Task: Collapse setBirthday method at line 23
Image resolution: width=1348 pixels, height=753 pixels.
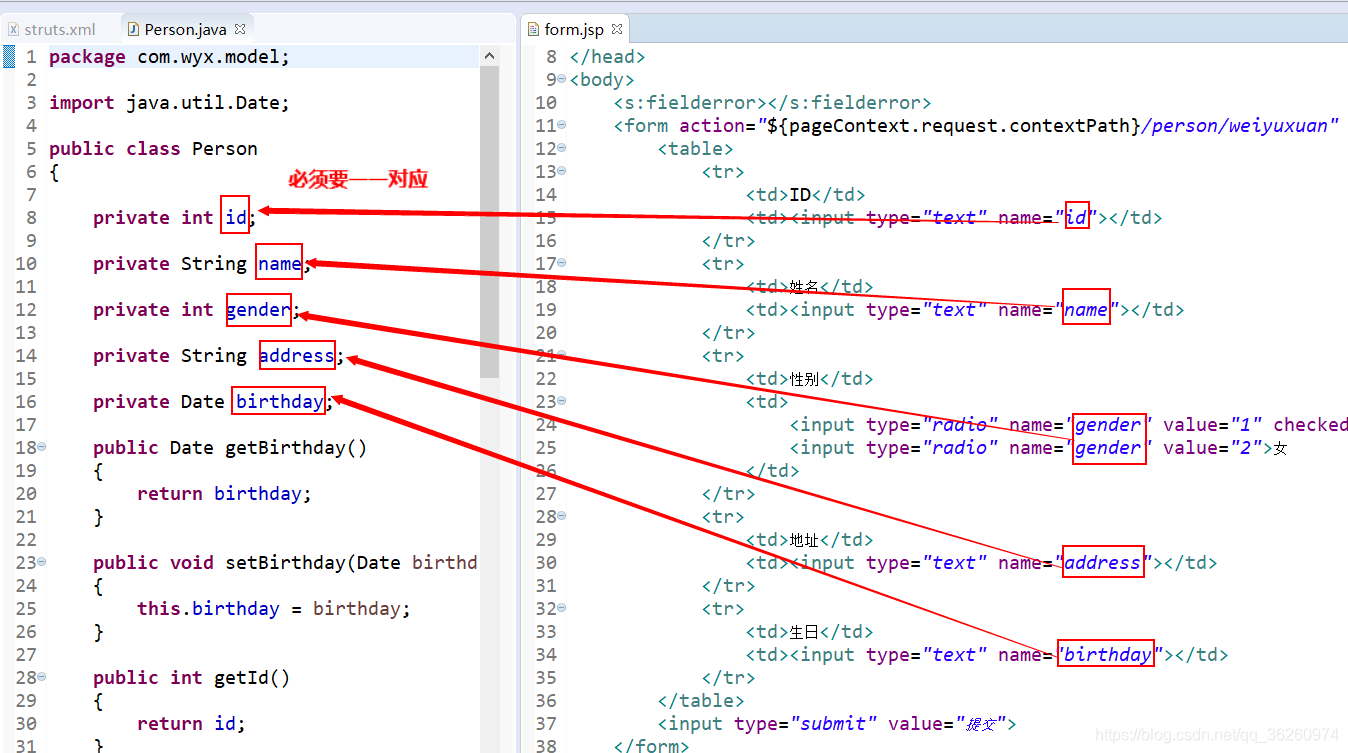Action: [42, 562]
